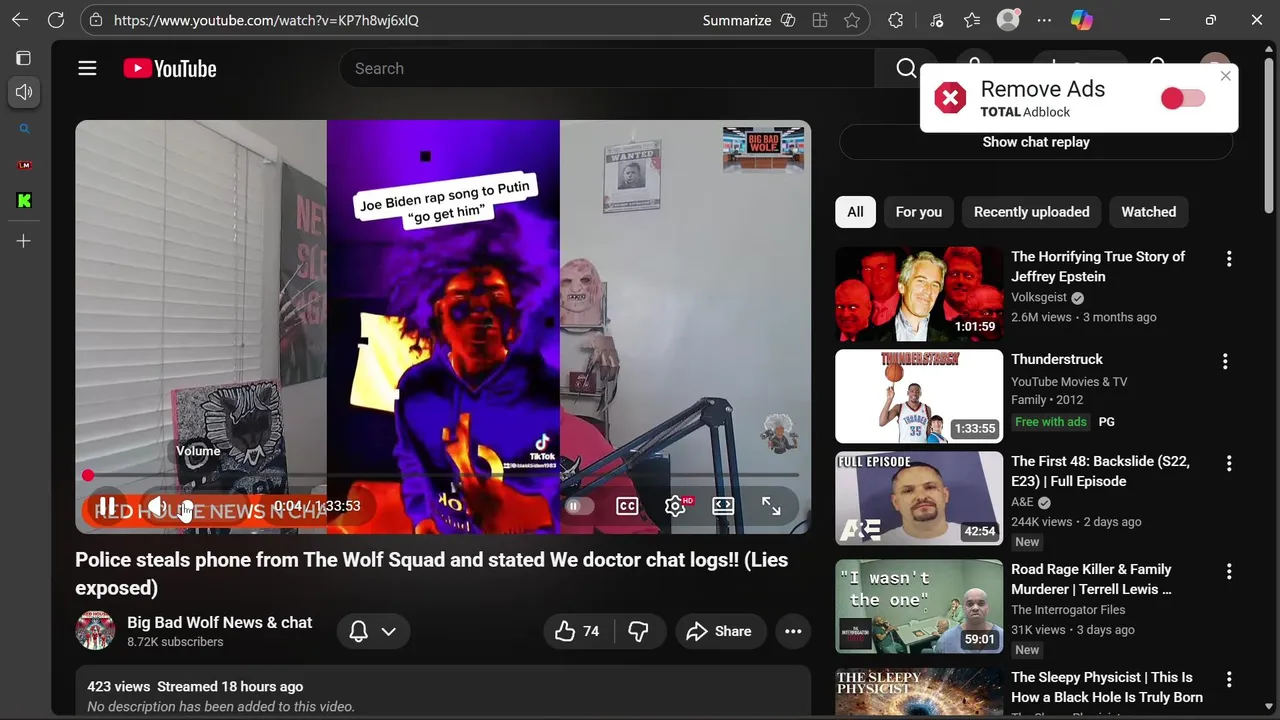This screenshot has width=1280, height=720.
Task: Select Recently uploaded filter chip
Action: tap(1031, 212)
